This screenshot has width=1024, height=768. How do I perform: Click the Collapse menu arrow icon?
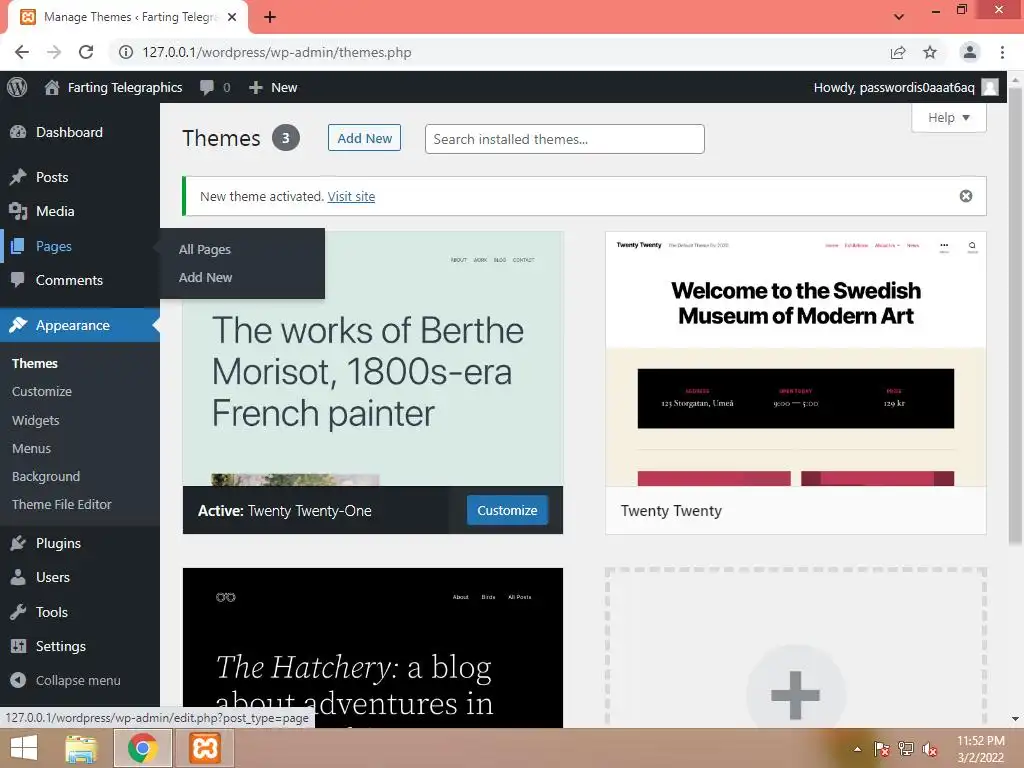pyautogui.click(x=18, y=680)
